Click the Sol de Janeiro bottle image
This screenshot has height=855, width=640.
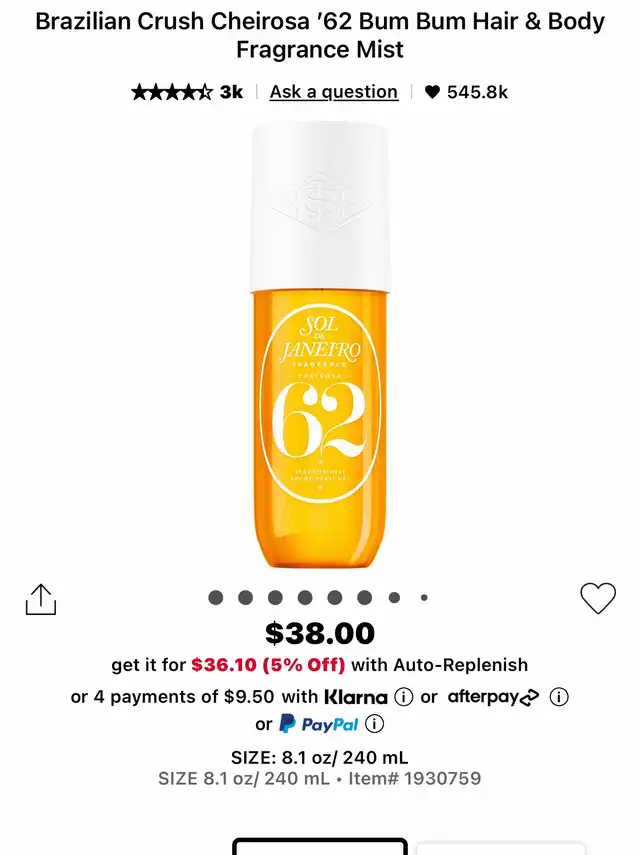pyautogui.click(x=320, y=345)
